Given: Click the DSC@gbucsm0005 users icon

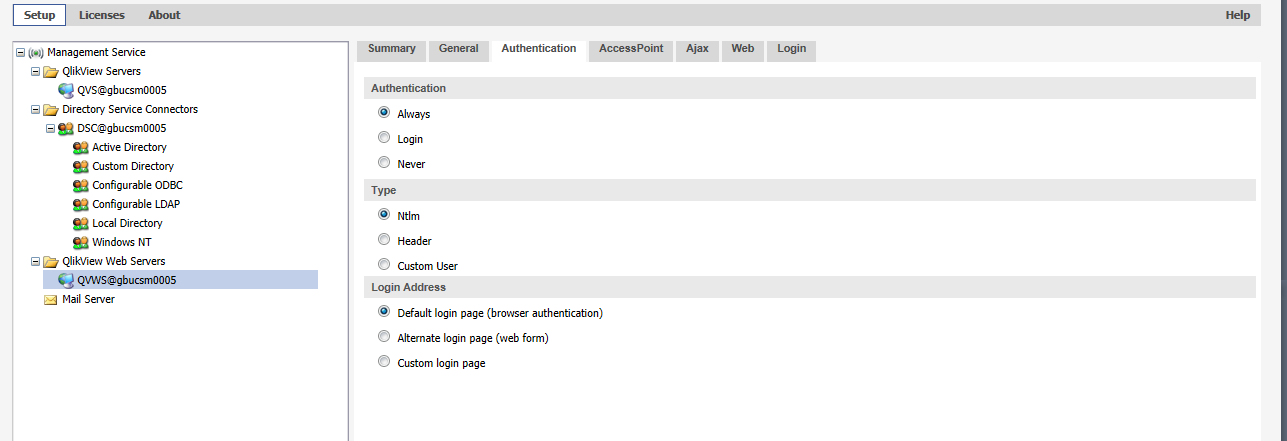Looking at the screenshot, I should pyautogui.click(x=66, y=128).
